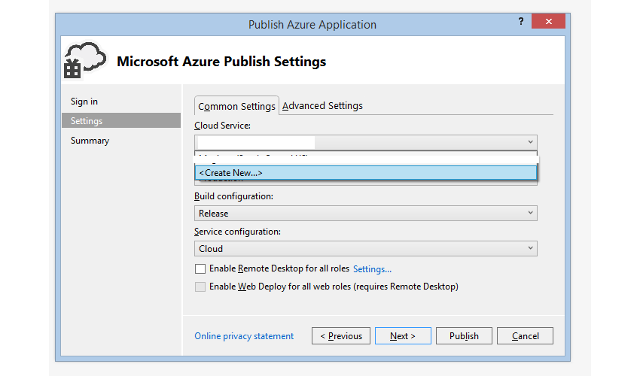Click the Next > button
This screenshot has height=376, width=640.
coord(403,336)
